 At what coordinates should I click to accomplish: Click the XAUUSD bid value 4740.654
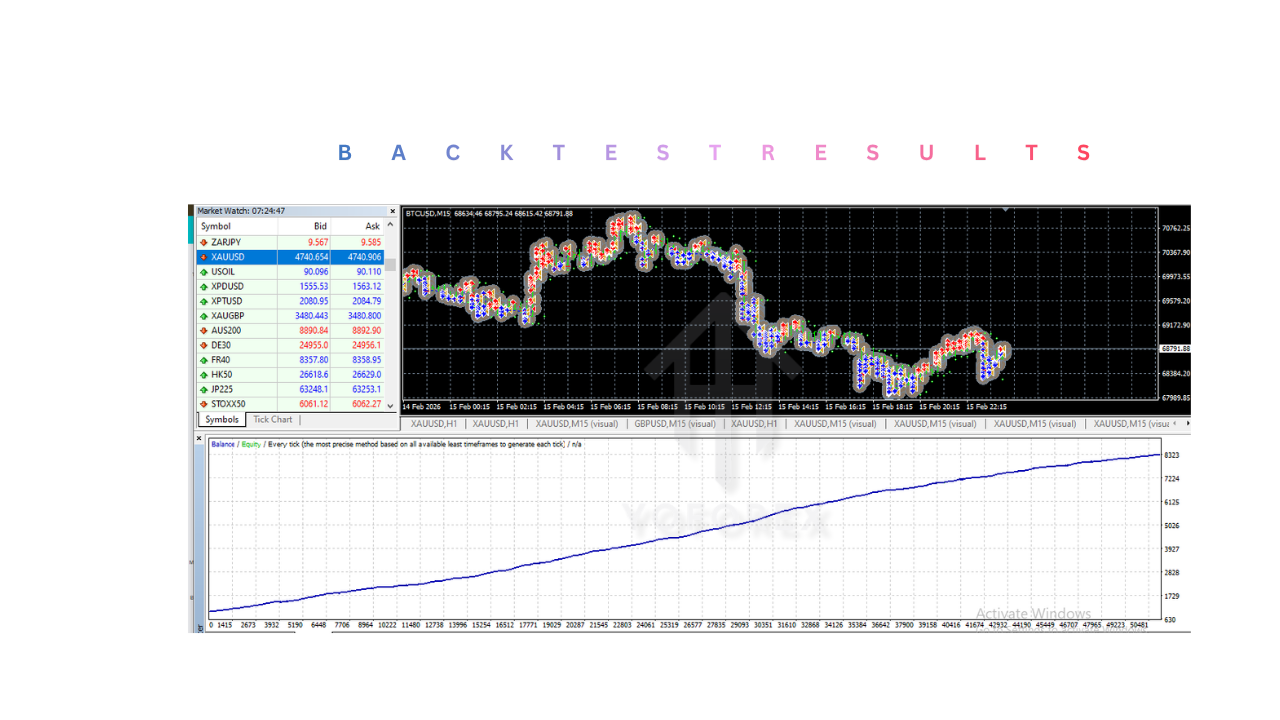[x=311, y=257]
